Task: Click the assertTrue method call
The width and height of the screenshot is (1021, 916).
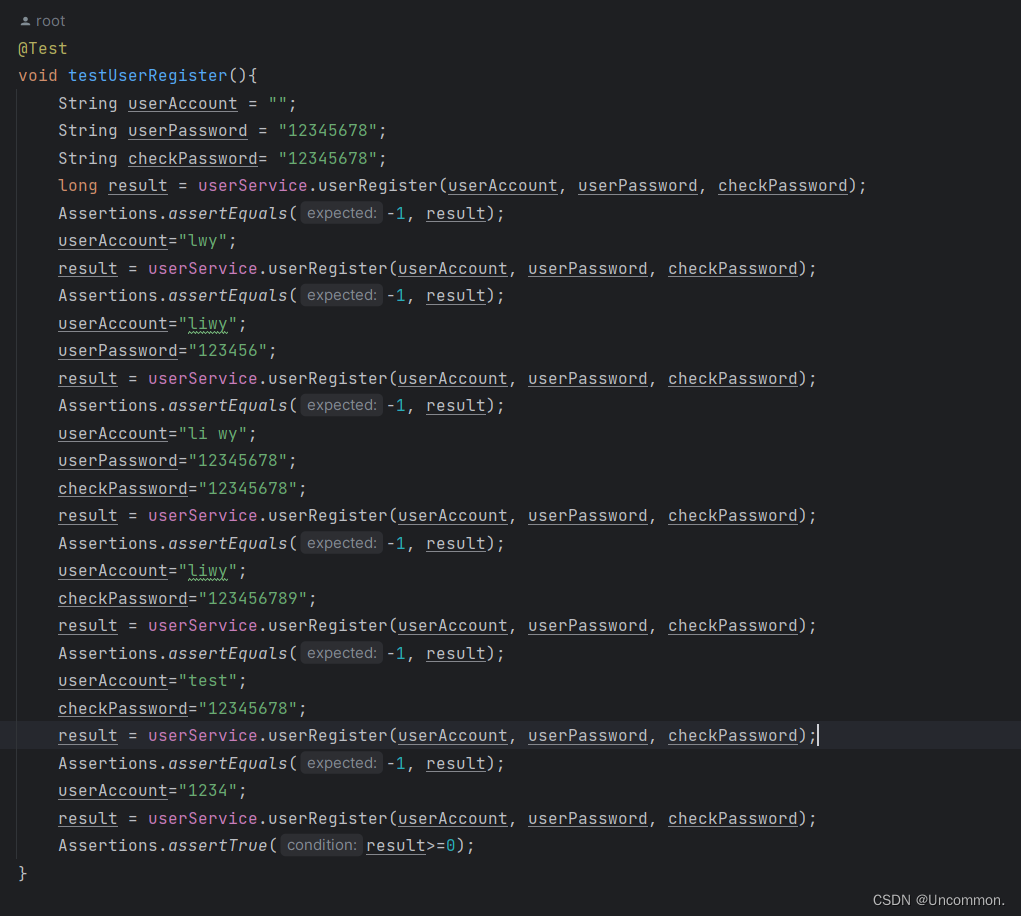Action: 217,846
